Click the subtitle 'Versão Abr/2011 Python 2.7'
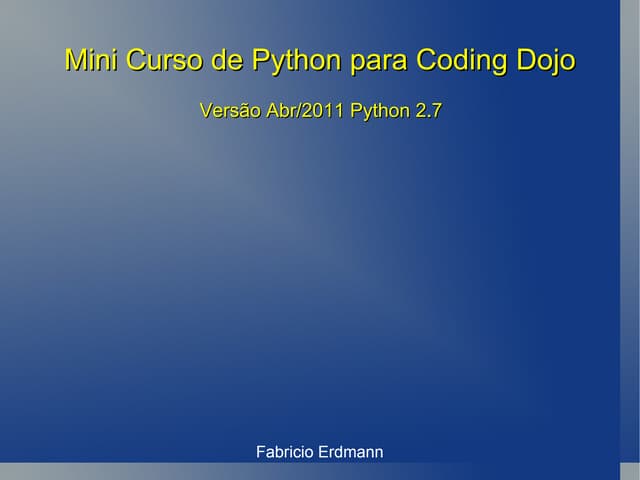640x480 pixels. tap(320, 111)
